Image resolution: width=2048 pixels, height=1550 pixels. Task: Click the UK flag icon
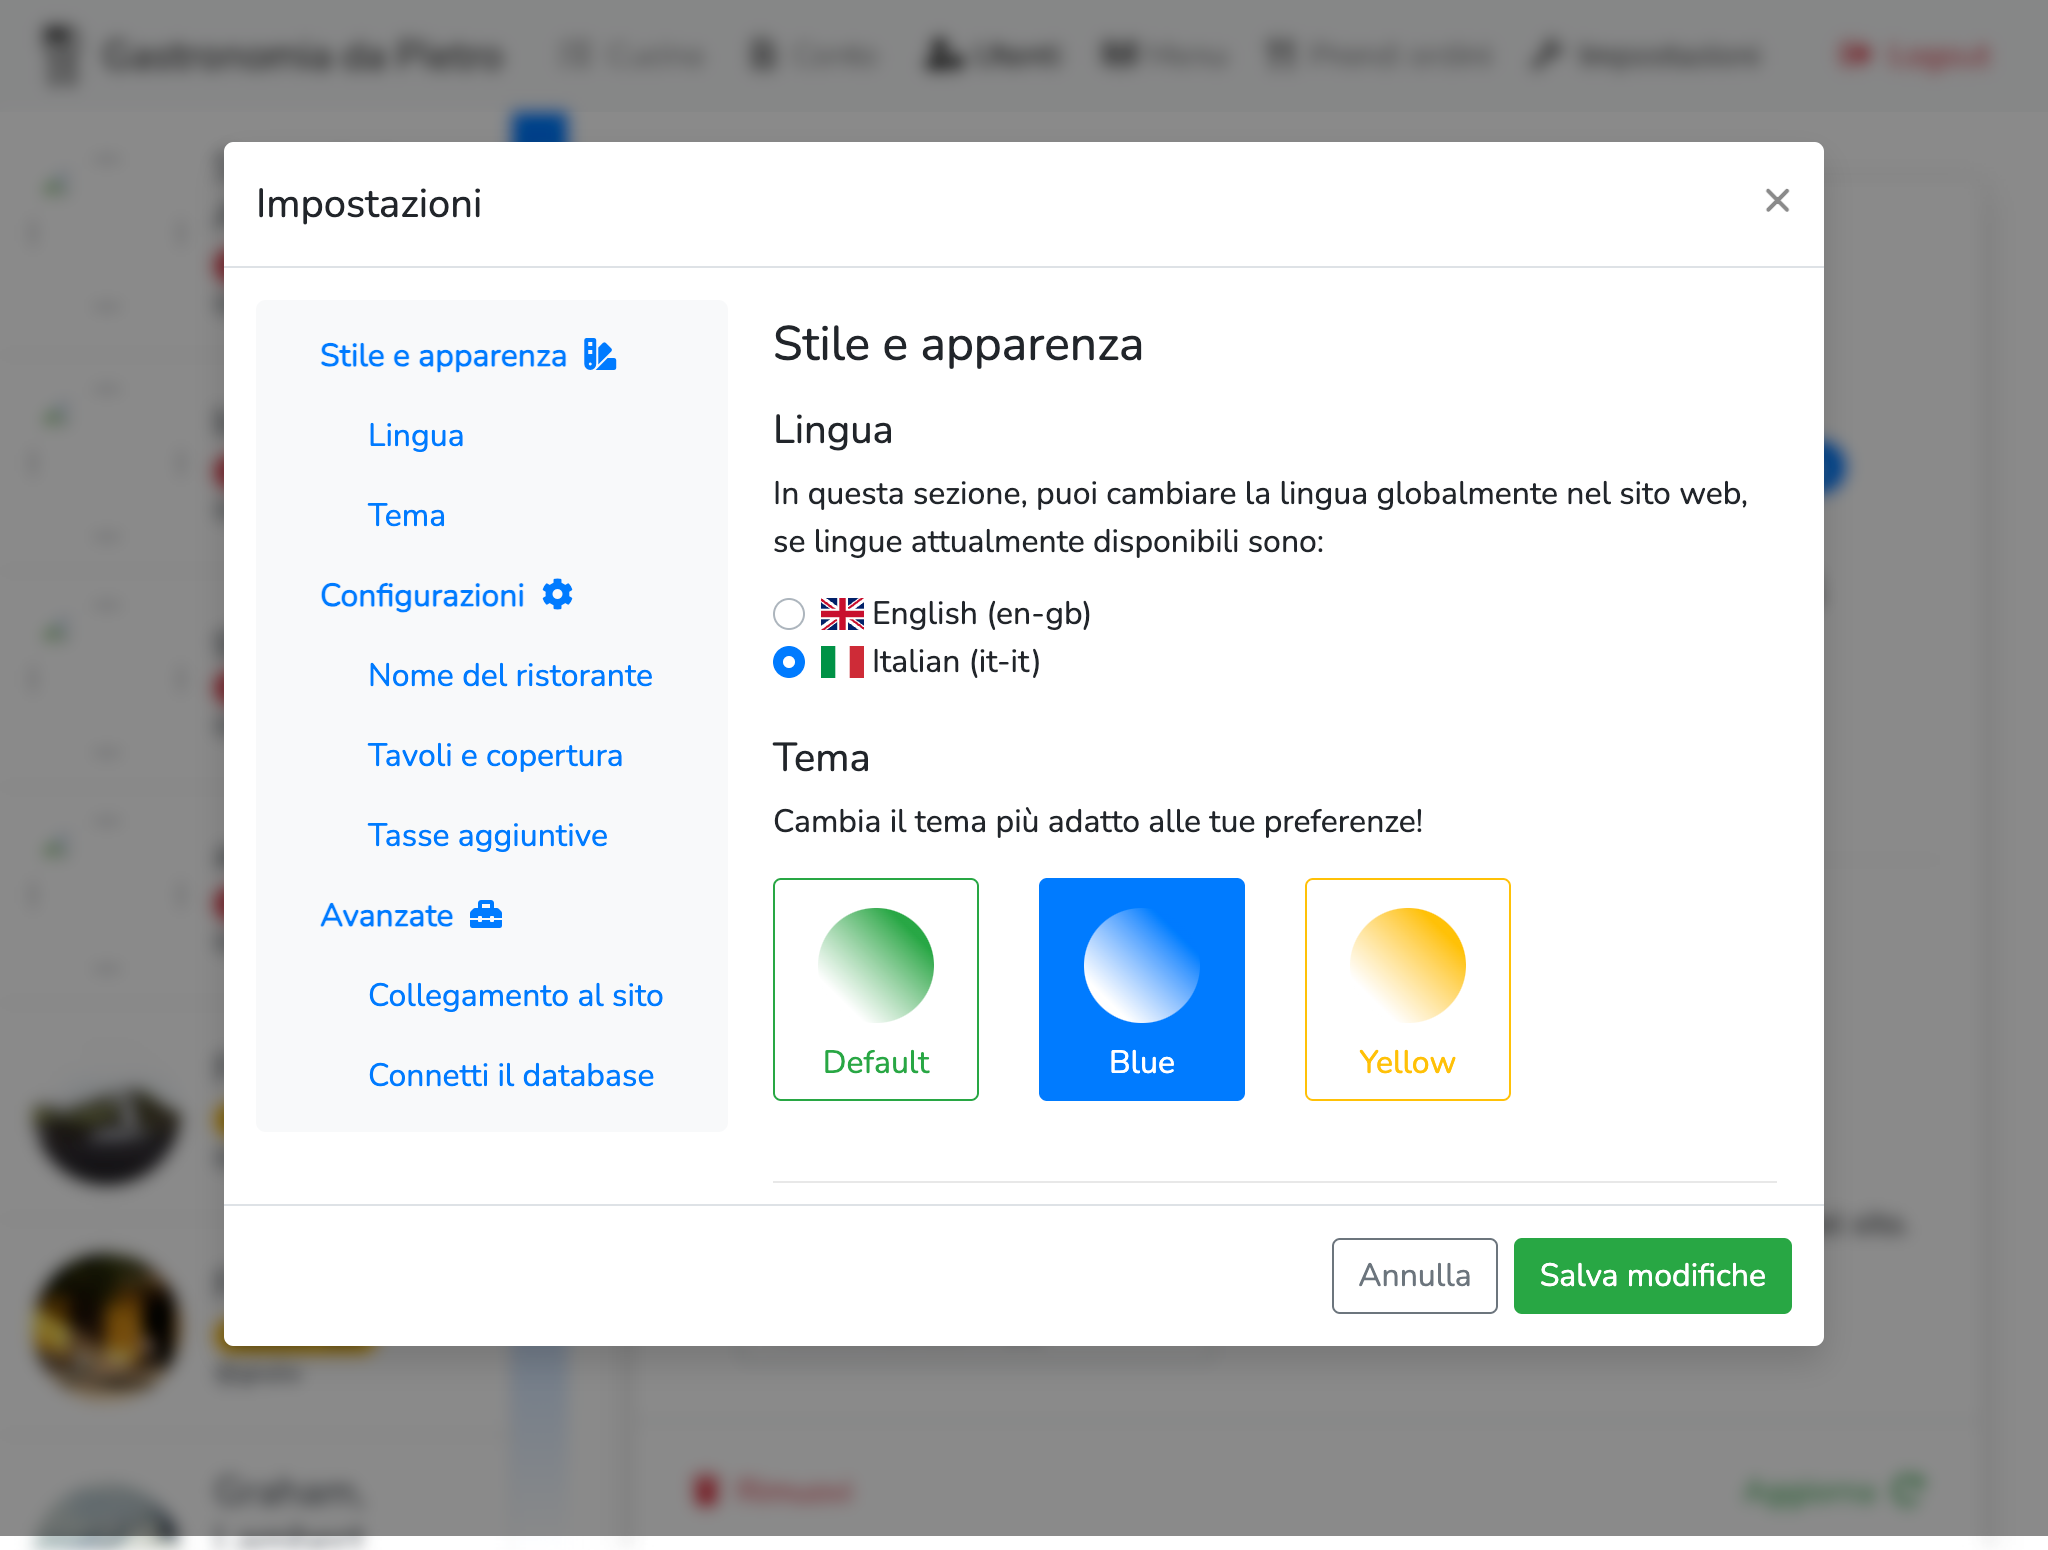pos(842,613)
